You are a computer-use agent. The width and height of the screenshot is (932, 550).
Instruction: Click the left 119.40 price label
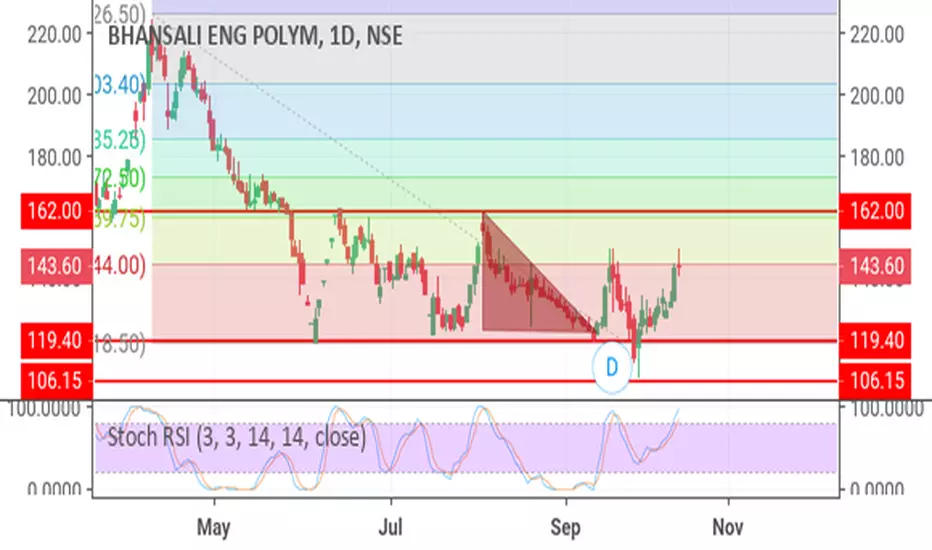click(x=56, y=341)
